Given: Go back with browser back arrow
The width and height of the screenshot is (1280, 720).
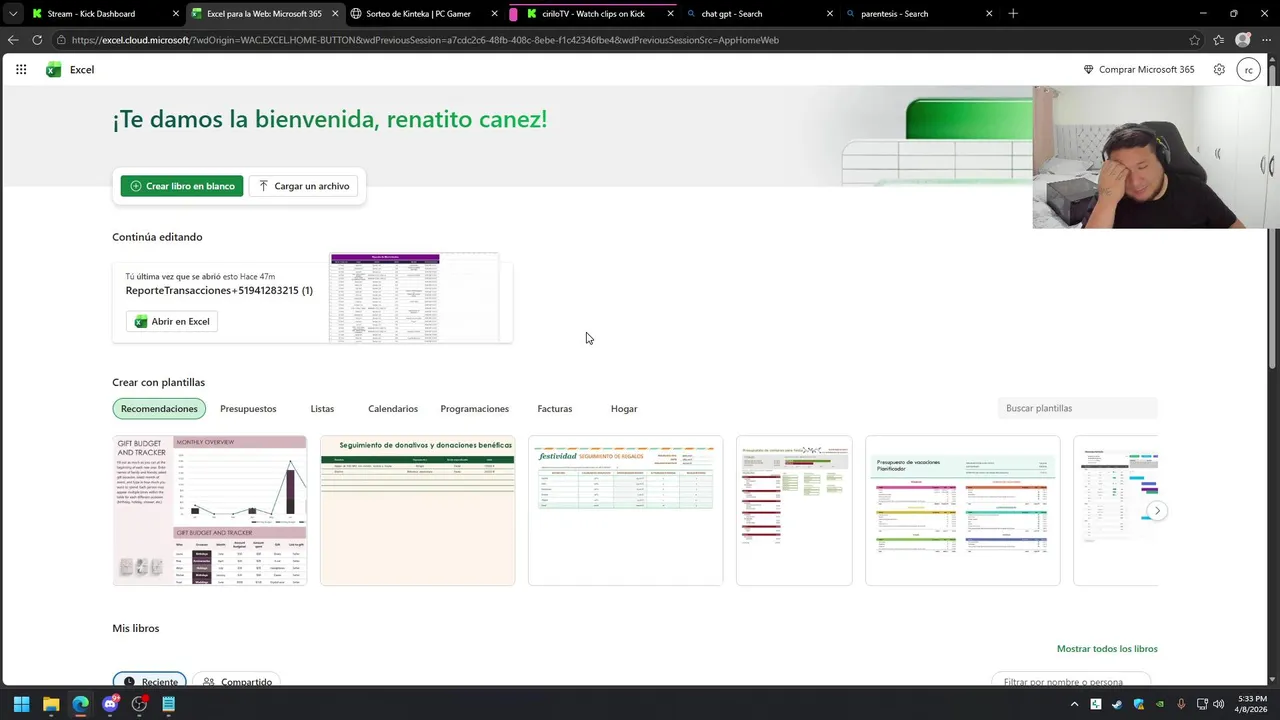Looking at the screenshot, I should pos(13,40).
